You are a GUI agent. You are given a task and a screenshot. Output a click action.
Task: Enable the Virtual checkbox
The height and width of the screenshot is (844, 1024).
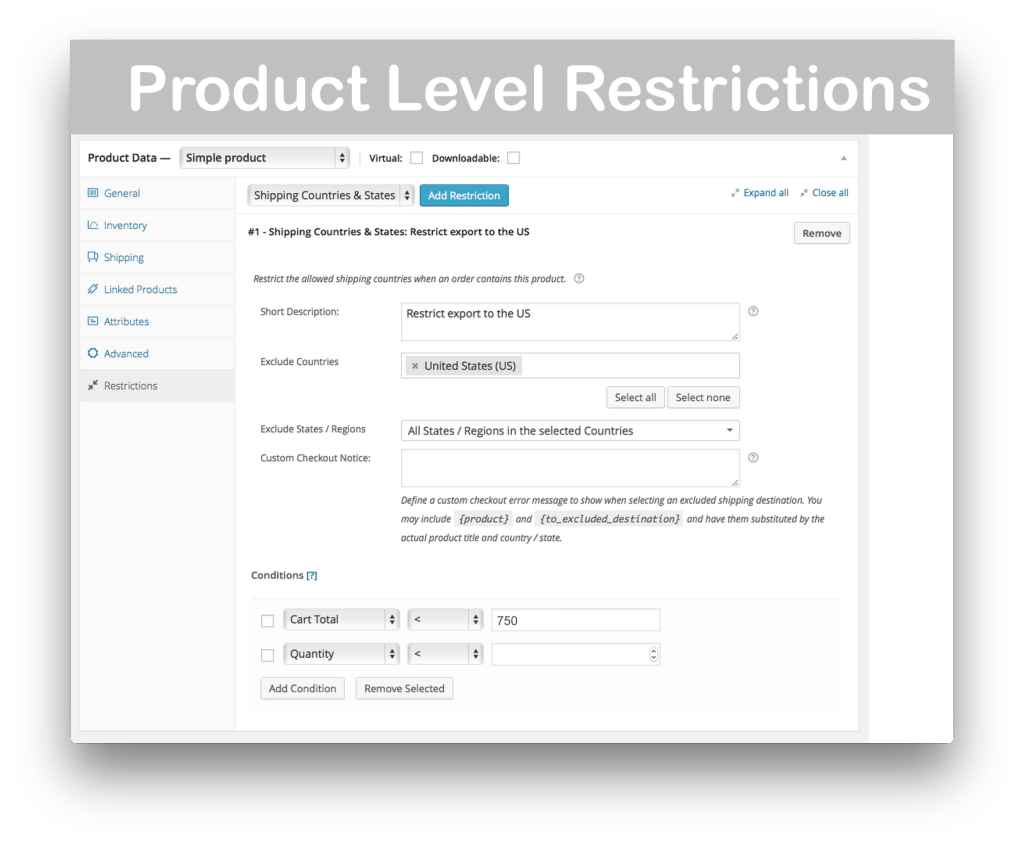pos(417,157)
